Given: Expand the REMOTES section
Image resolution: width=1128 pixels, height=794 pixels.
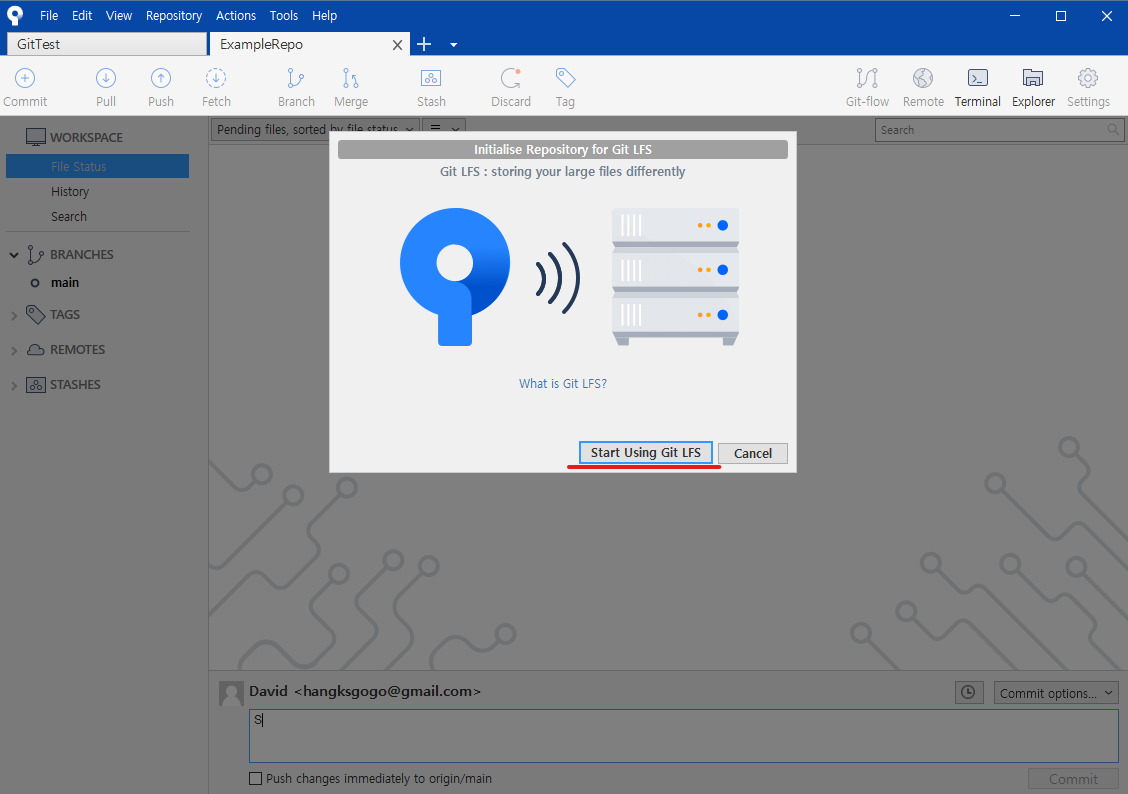Looking at the screenshot, I should (14, 350).
